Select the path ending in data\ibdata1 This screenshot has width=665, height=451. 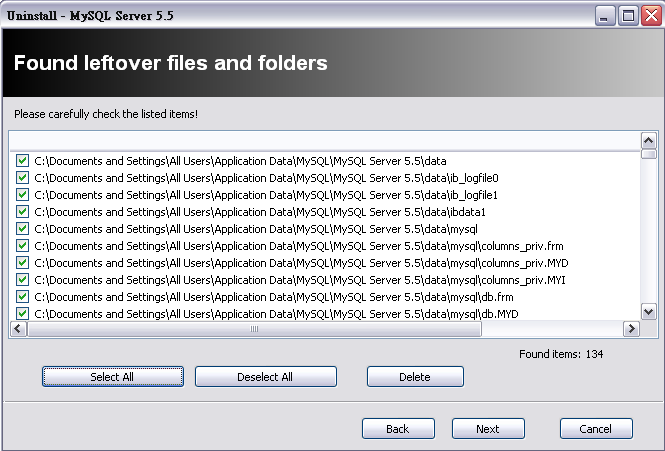260,212
